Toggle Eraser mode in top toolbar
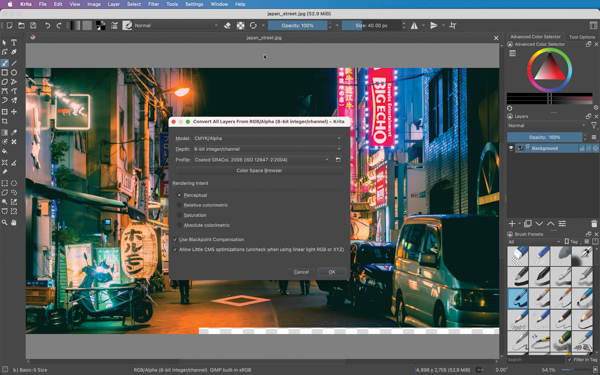 [227, 25]
